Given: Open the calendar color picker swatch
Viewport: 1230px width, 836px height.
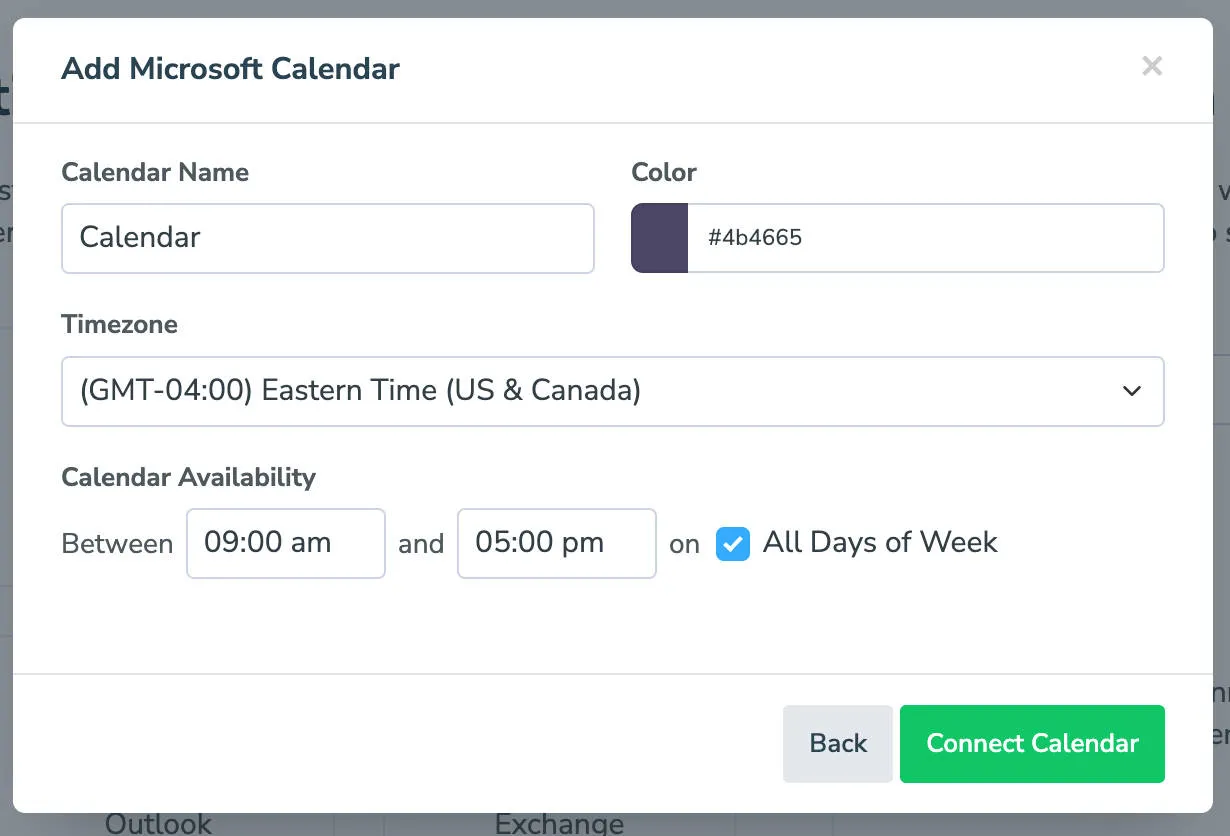Looking at the screenshot, I should tap(659, 238).
